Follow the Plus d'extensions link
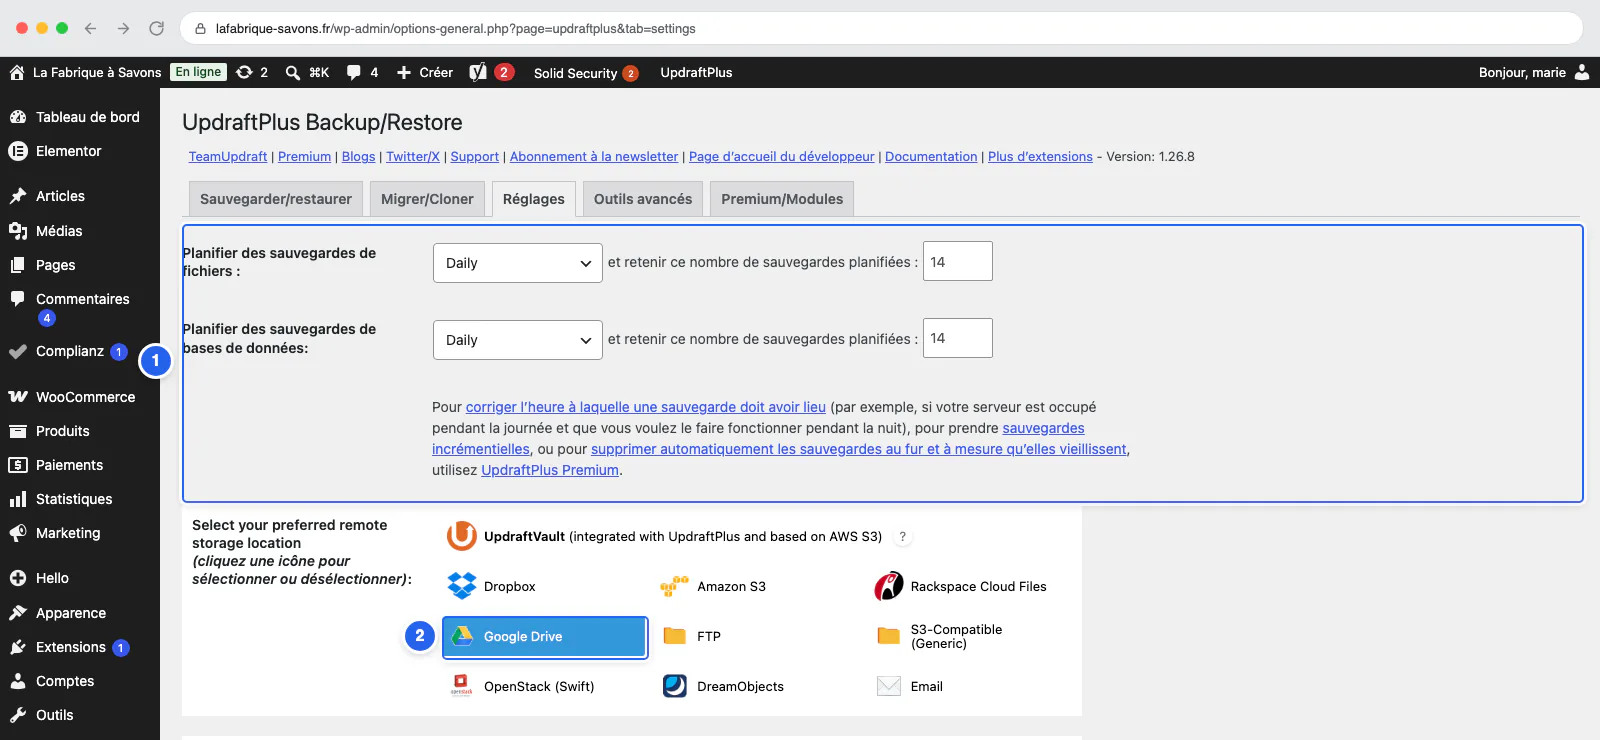 coord(1040,157)
